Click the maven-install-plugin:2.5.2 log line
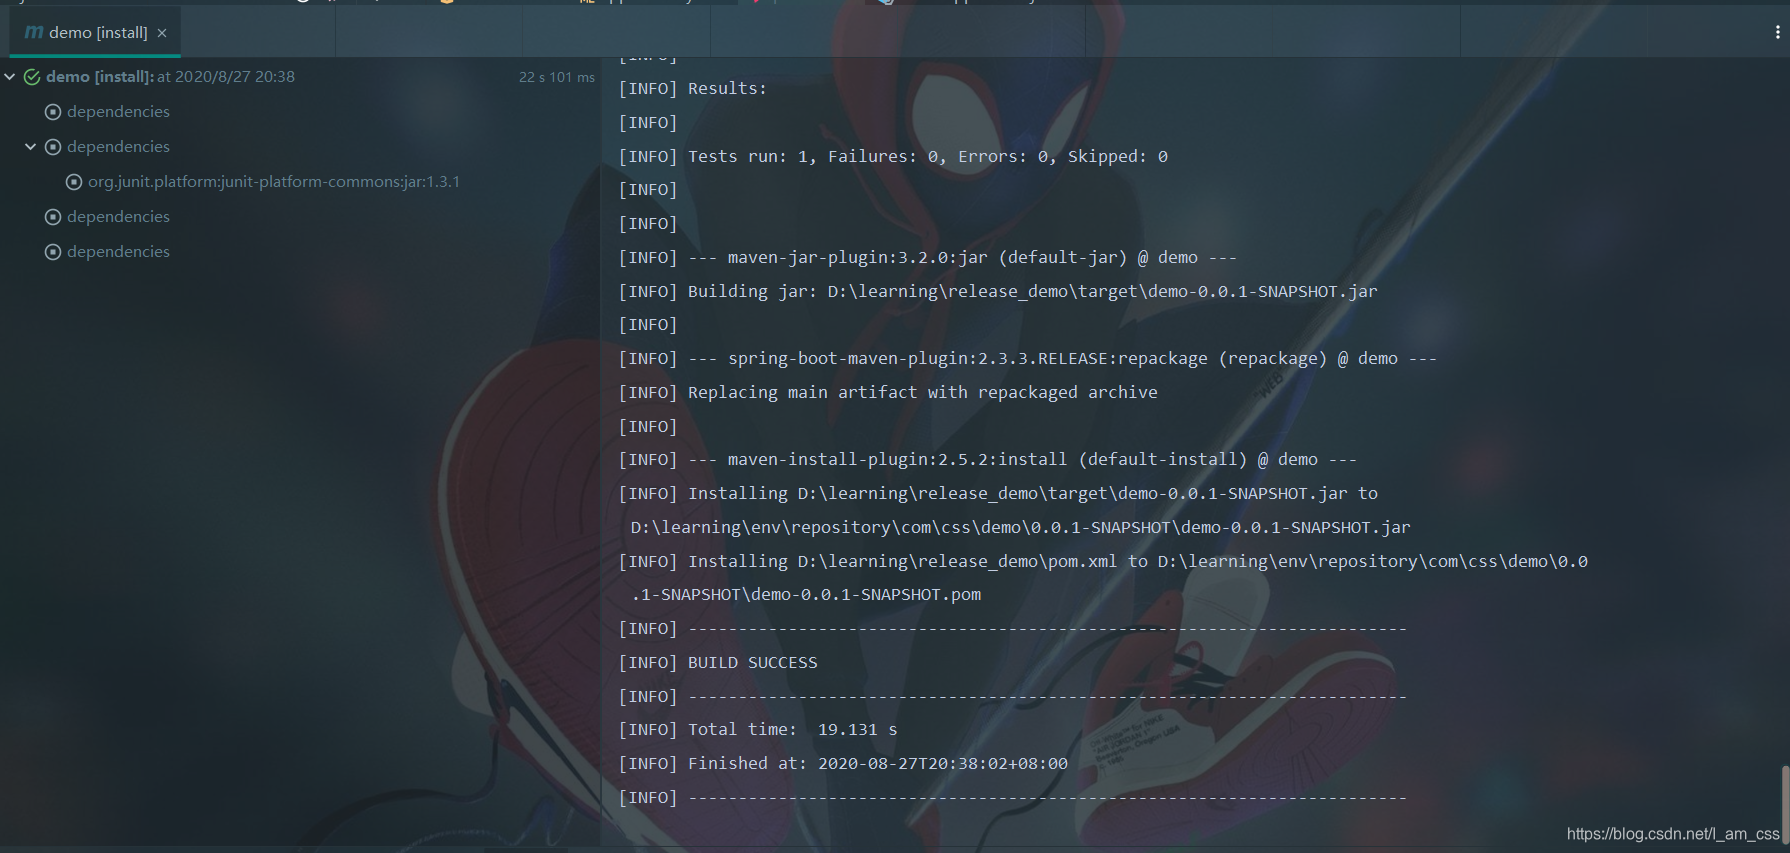This screenshot has height=853, width=1790. 988,460
